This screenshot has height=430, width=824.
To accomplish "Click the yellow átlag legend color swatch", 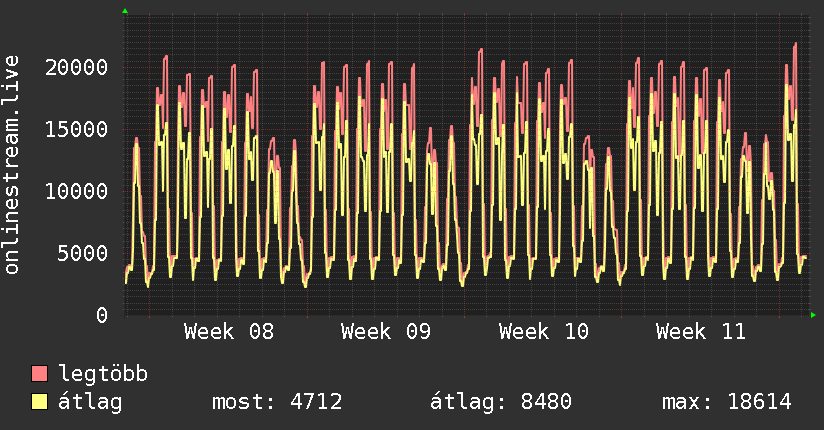I will (39, 402).
